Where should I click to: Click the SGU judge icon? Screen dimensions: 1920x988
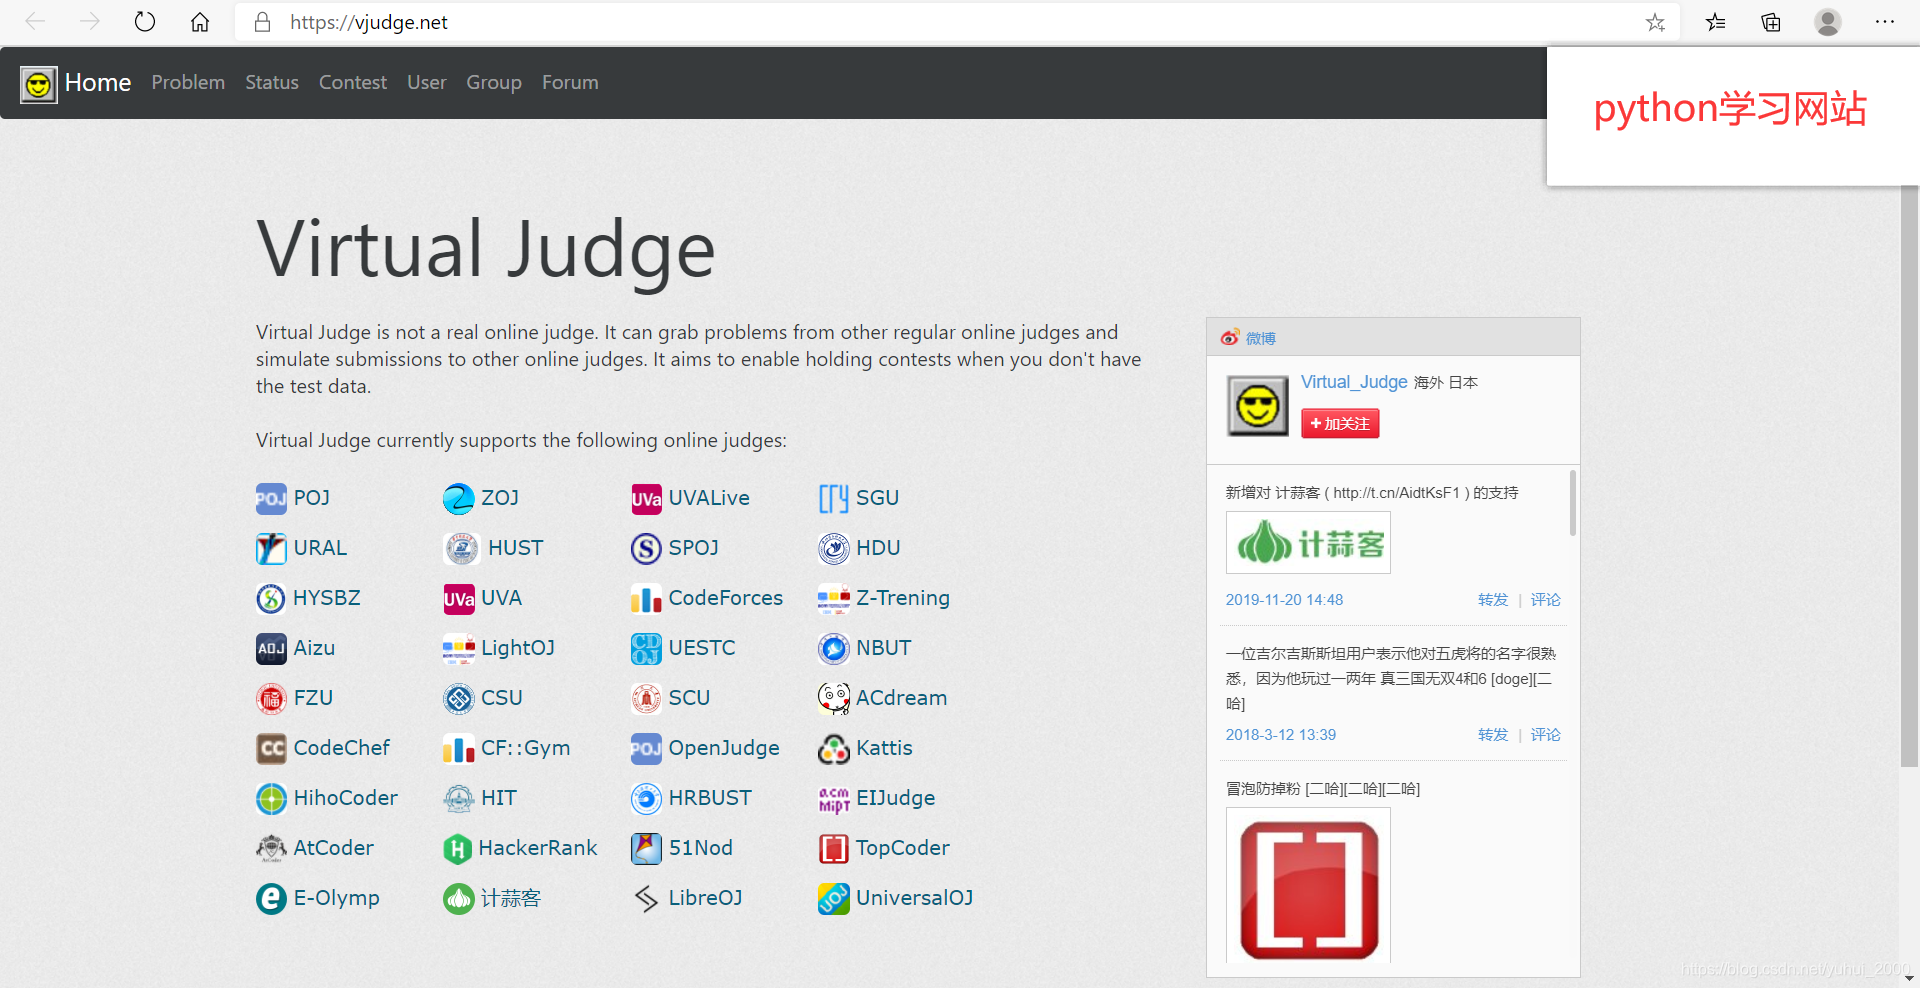tap(834, 498)
